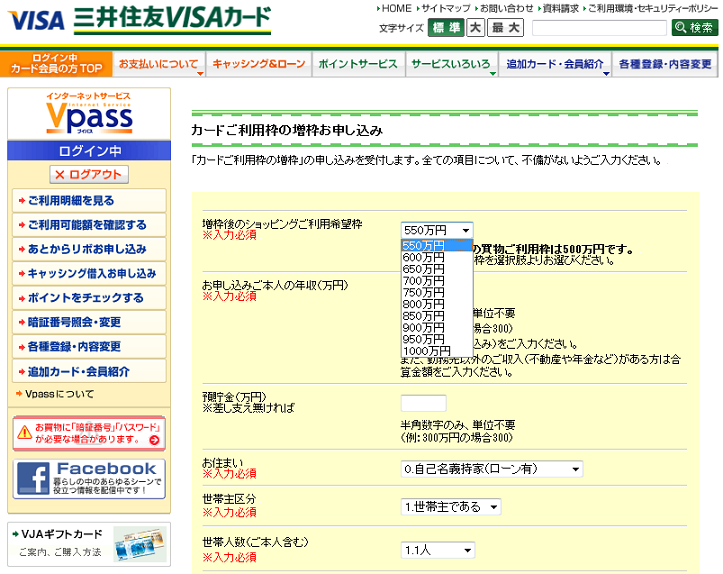Screen dimensions: 723x574
Task: Go to カード会員の方TOP tab
Action: (x=56, y=64)
